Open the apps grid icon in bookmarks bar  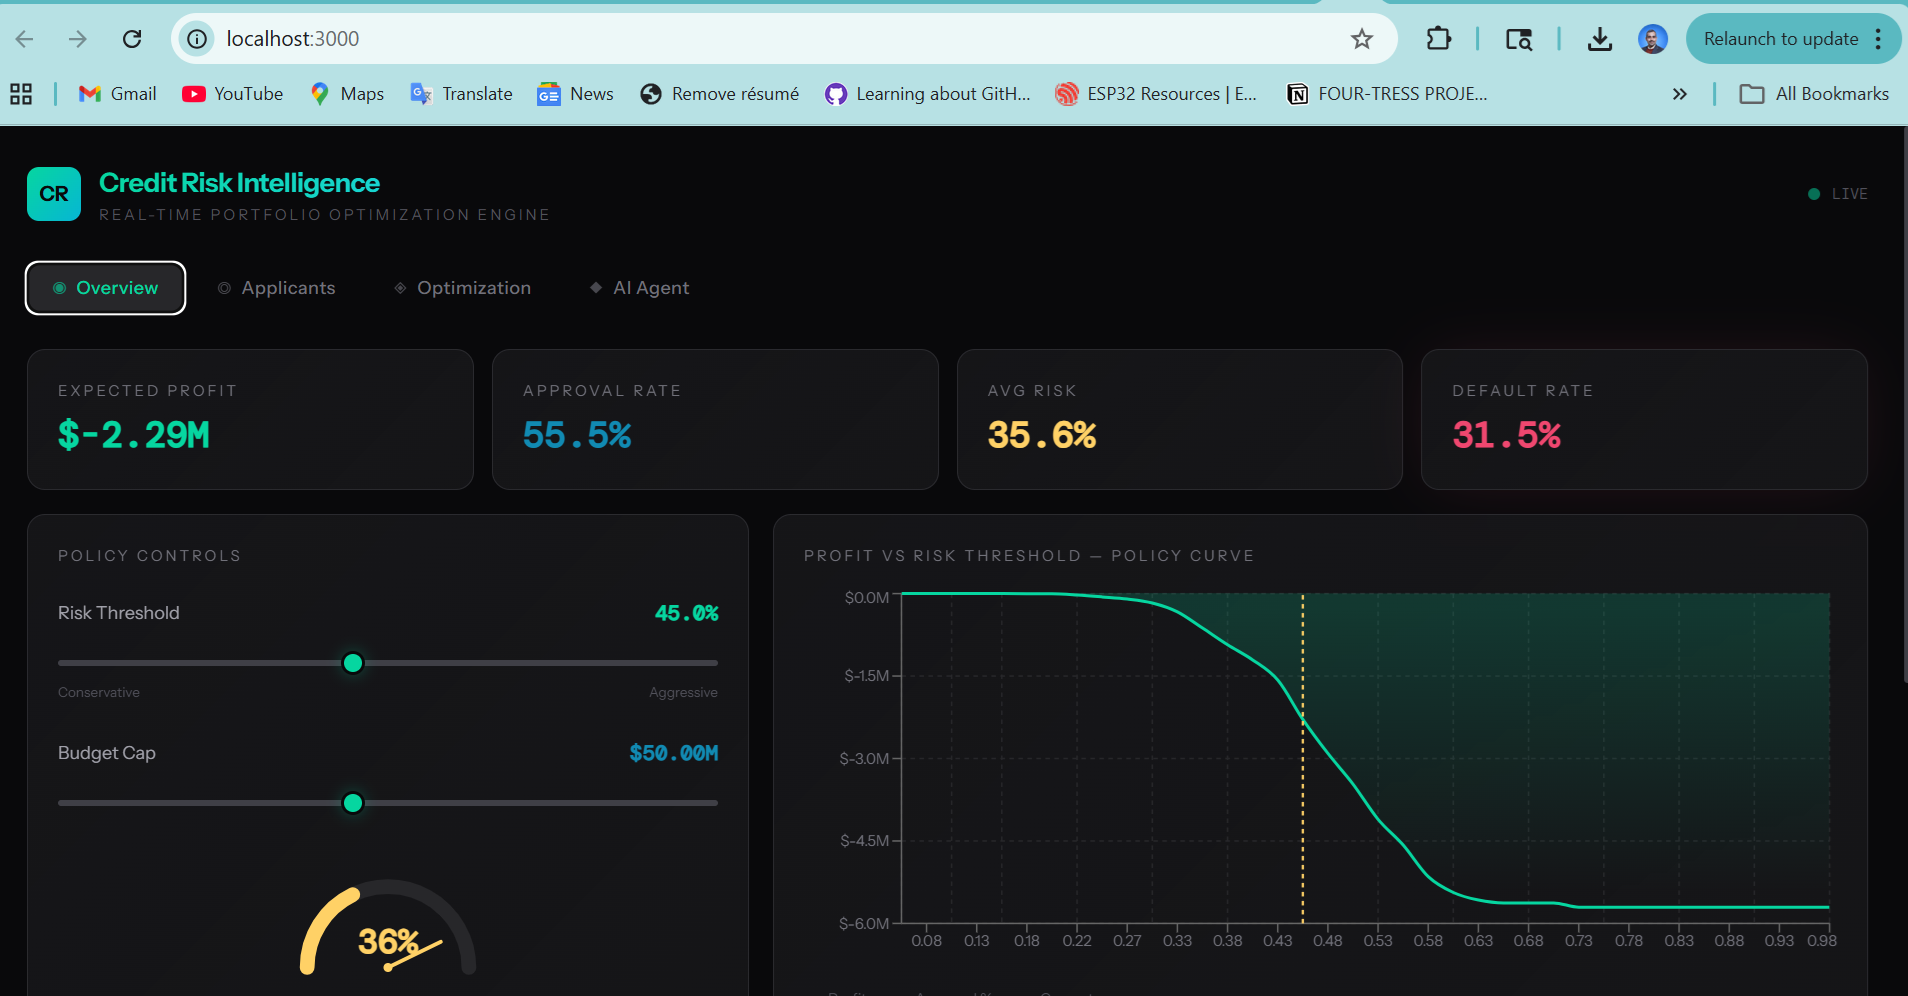(x=21, y=94)
